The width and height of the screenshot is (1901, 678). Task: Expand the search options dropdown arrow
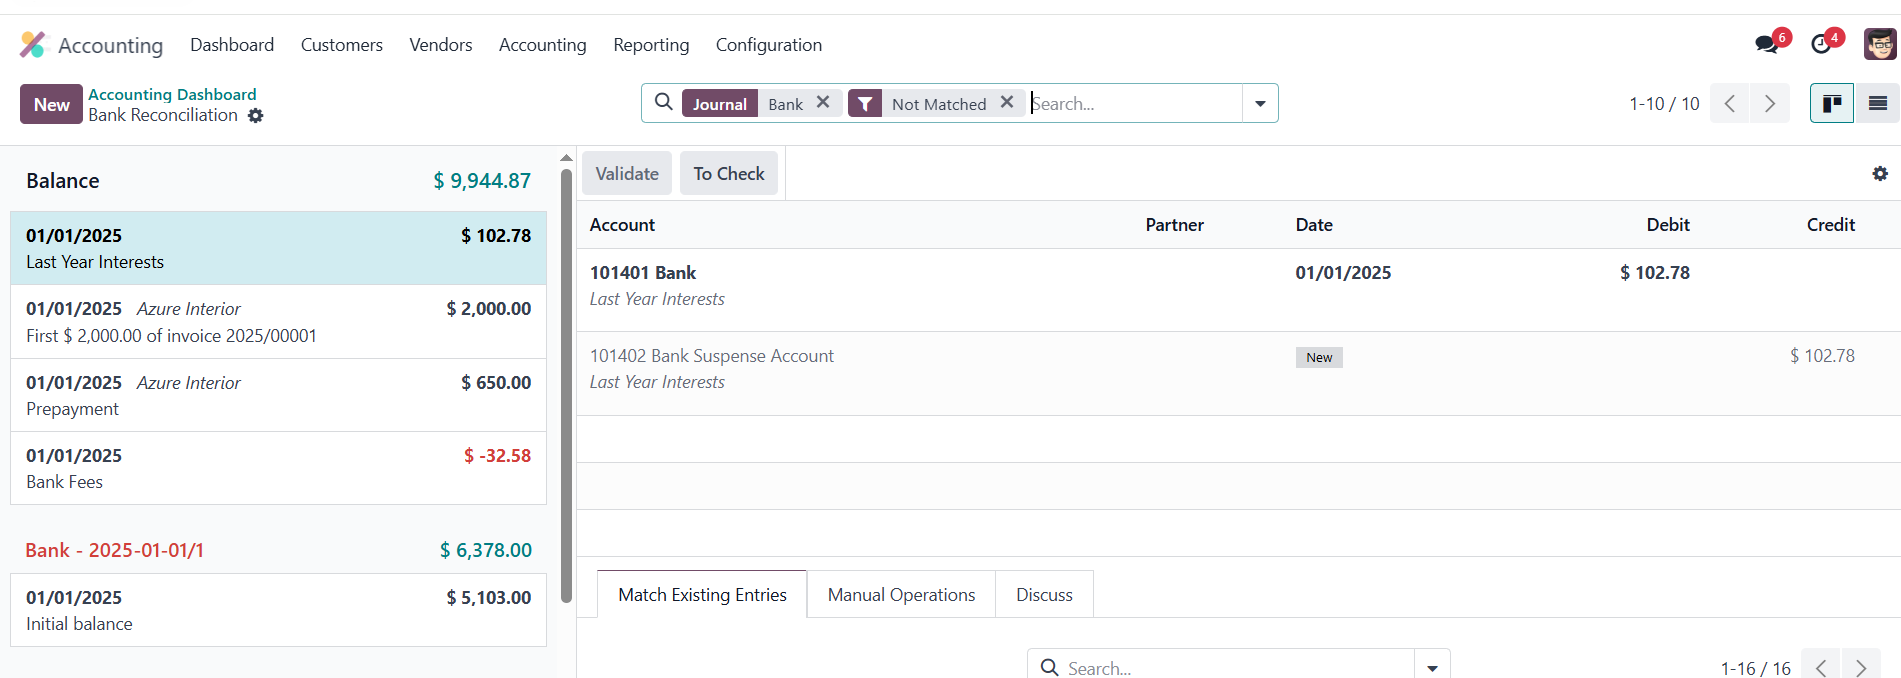coord(1259,103)
